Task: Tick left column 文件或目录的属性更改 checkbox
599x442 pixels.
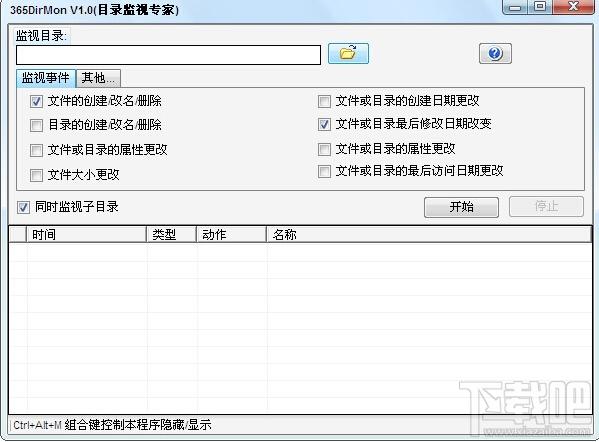Action: point(36,151)
